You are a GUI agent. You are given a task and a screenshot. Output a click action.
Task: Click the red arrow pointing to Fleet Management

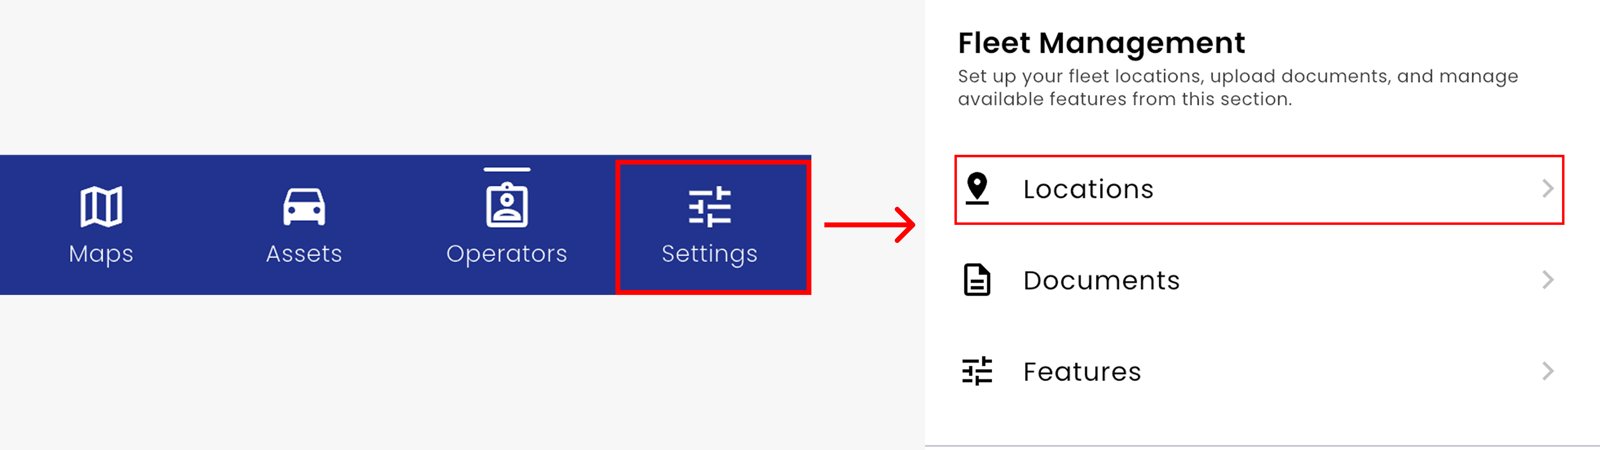click(869, 225)
